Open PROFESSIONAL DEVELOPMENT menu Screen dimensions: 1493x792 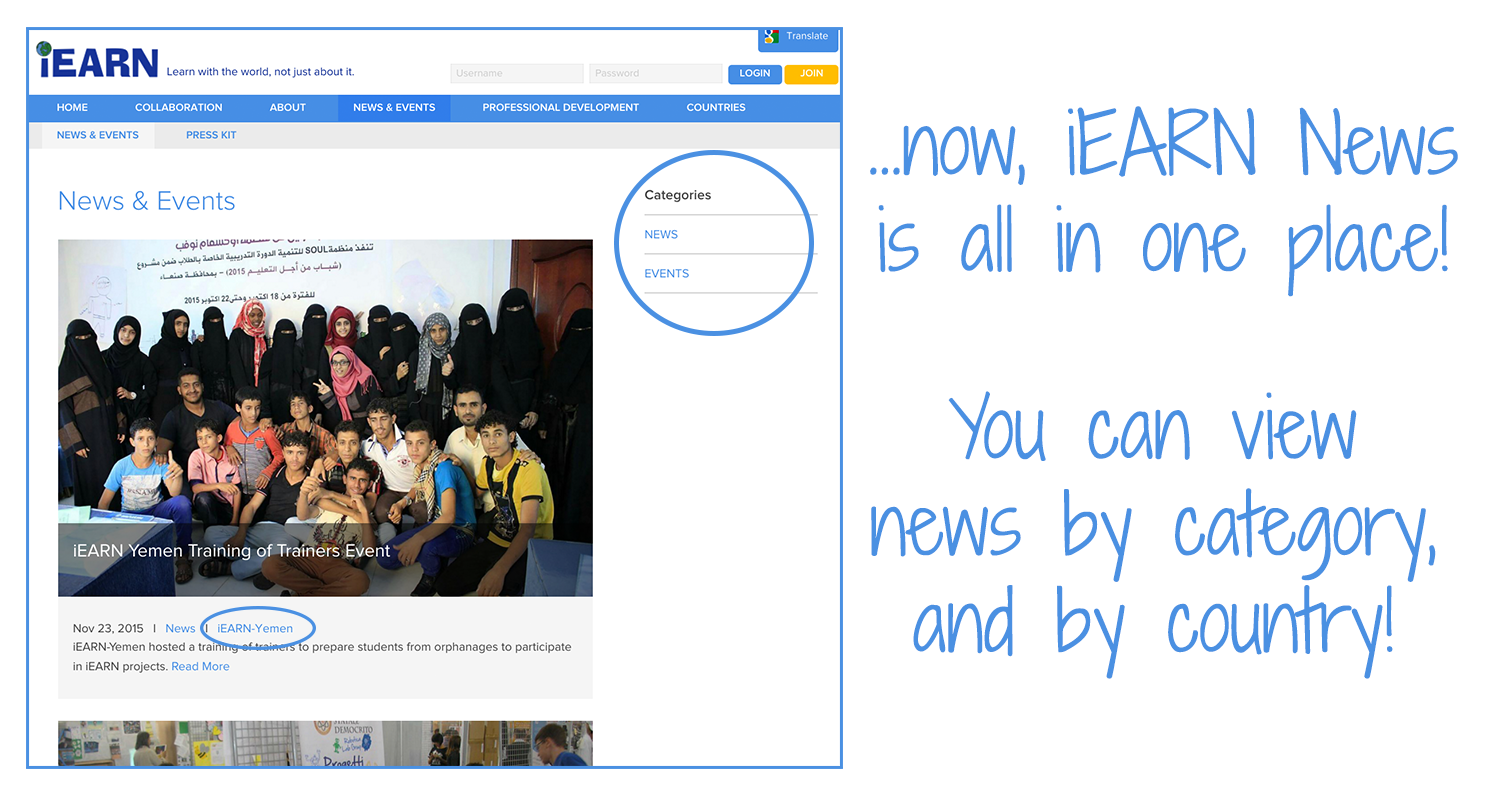(561, 108)
